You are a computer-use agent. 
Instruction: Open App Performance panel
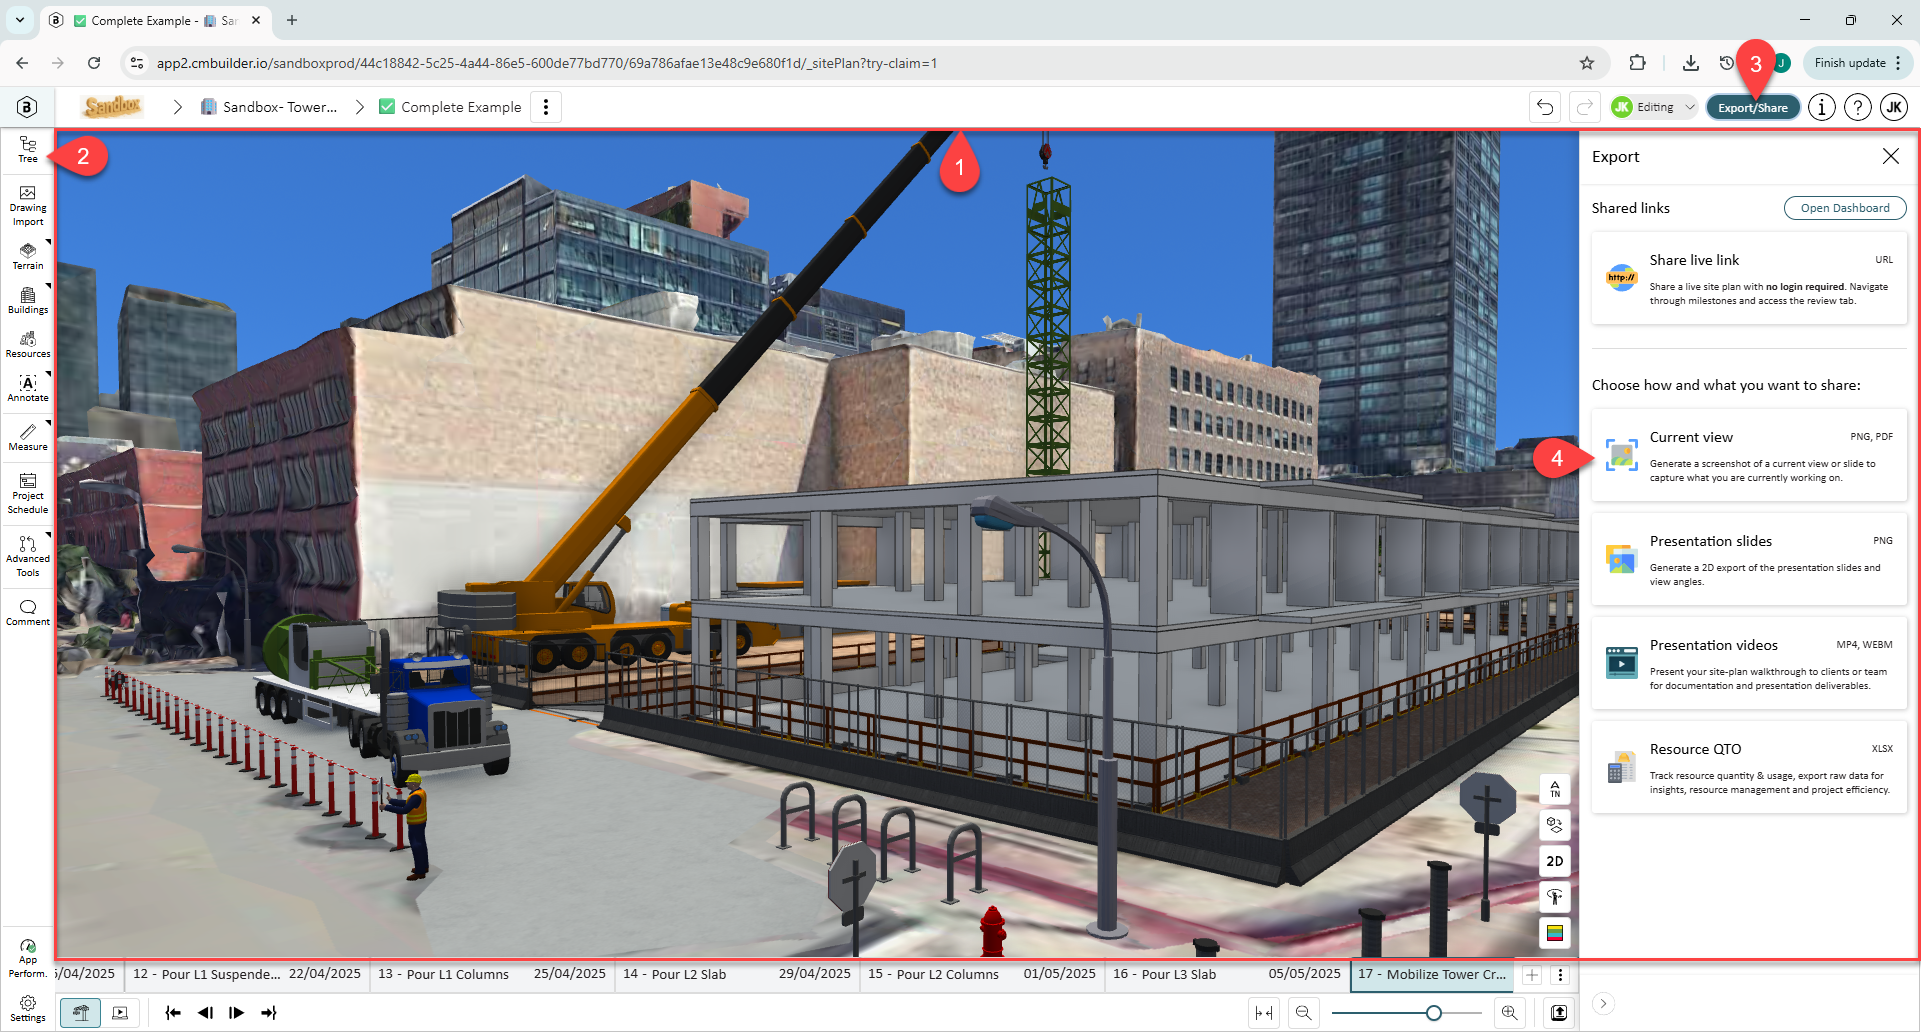click(28, 958)
